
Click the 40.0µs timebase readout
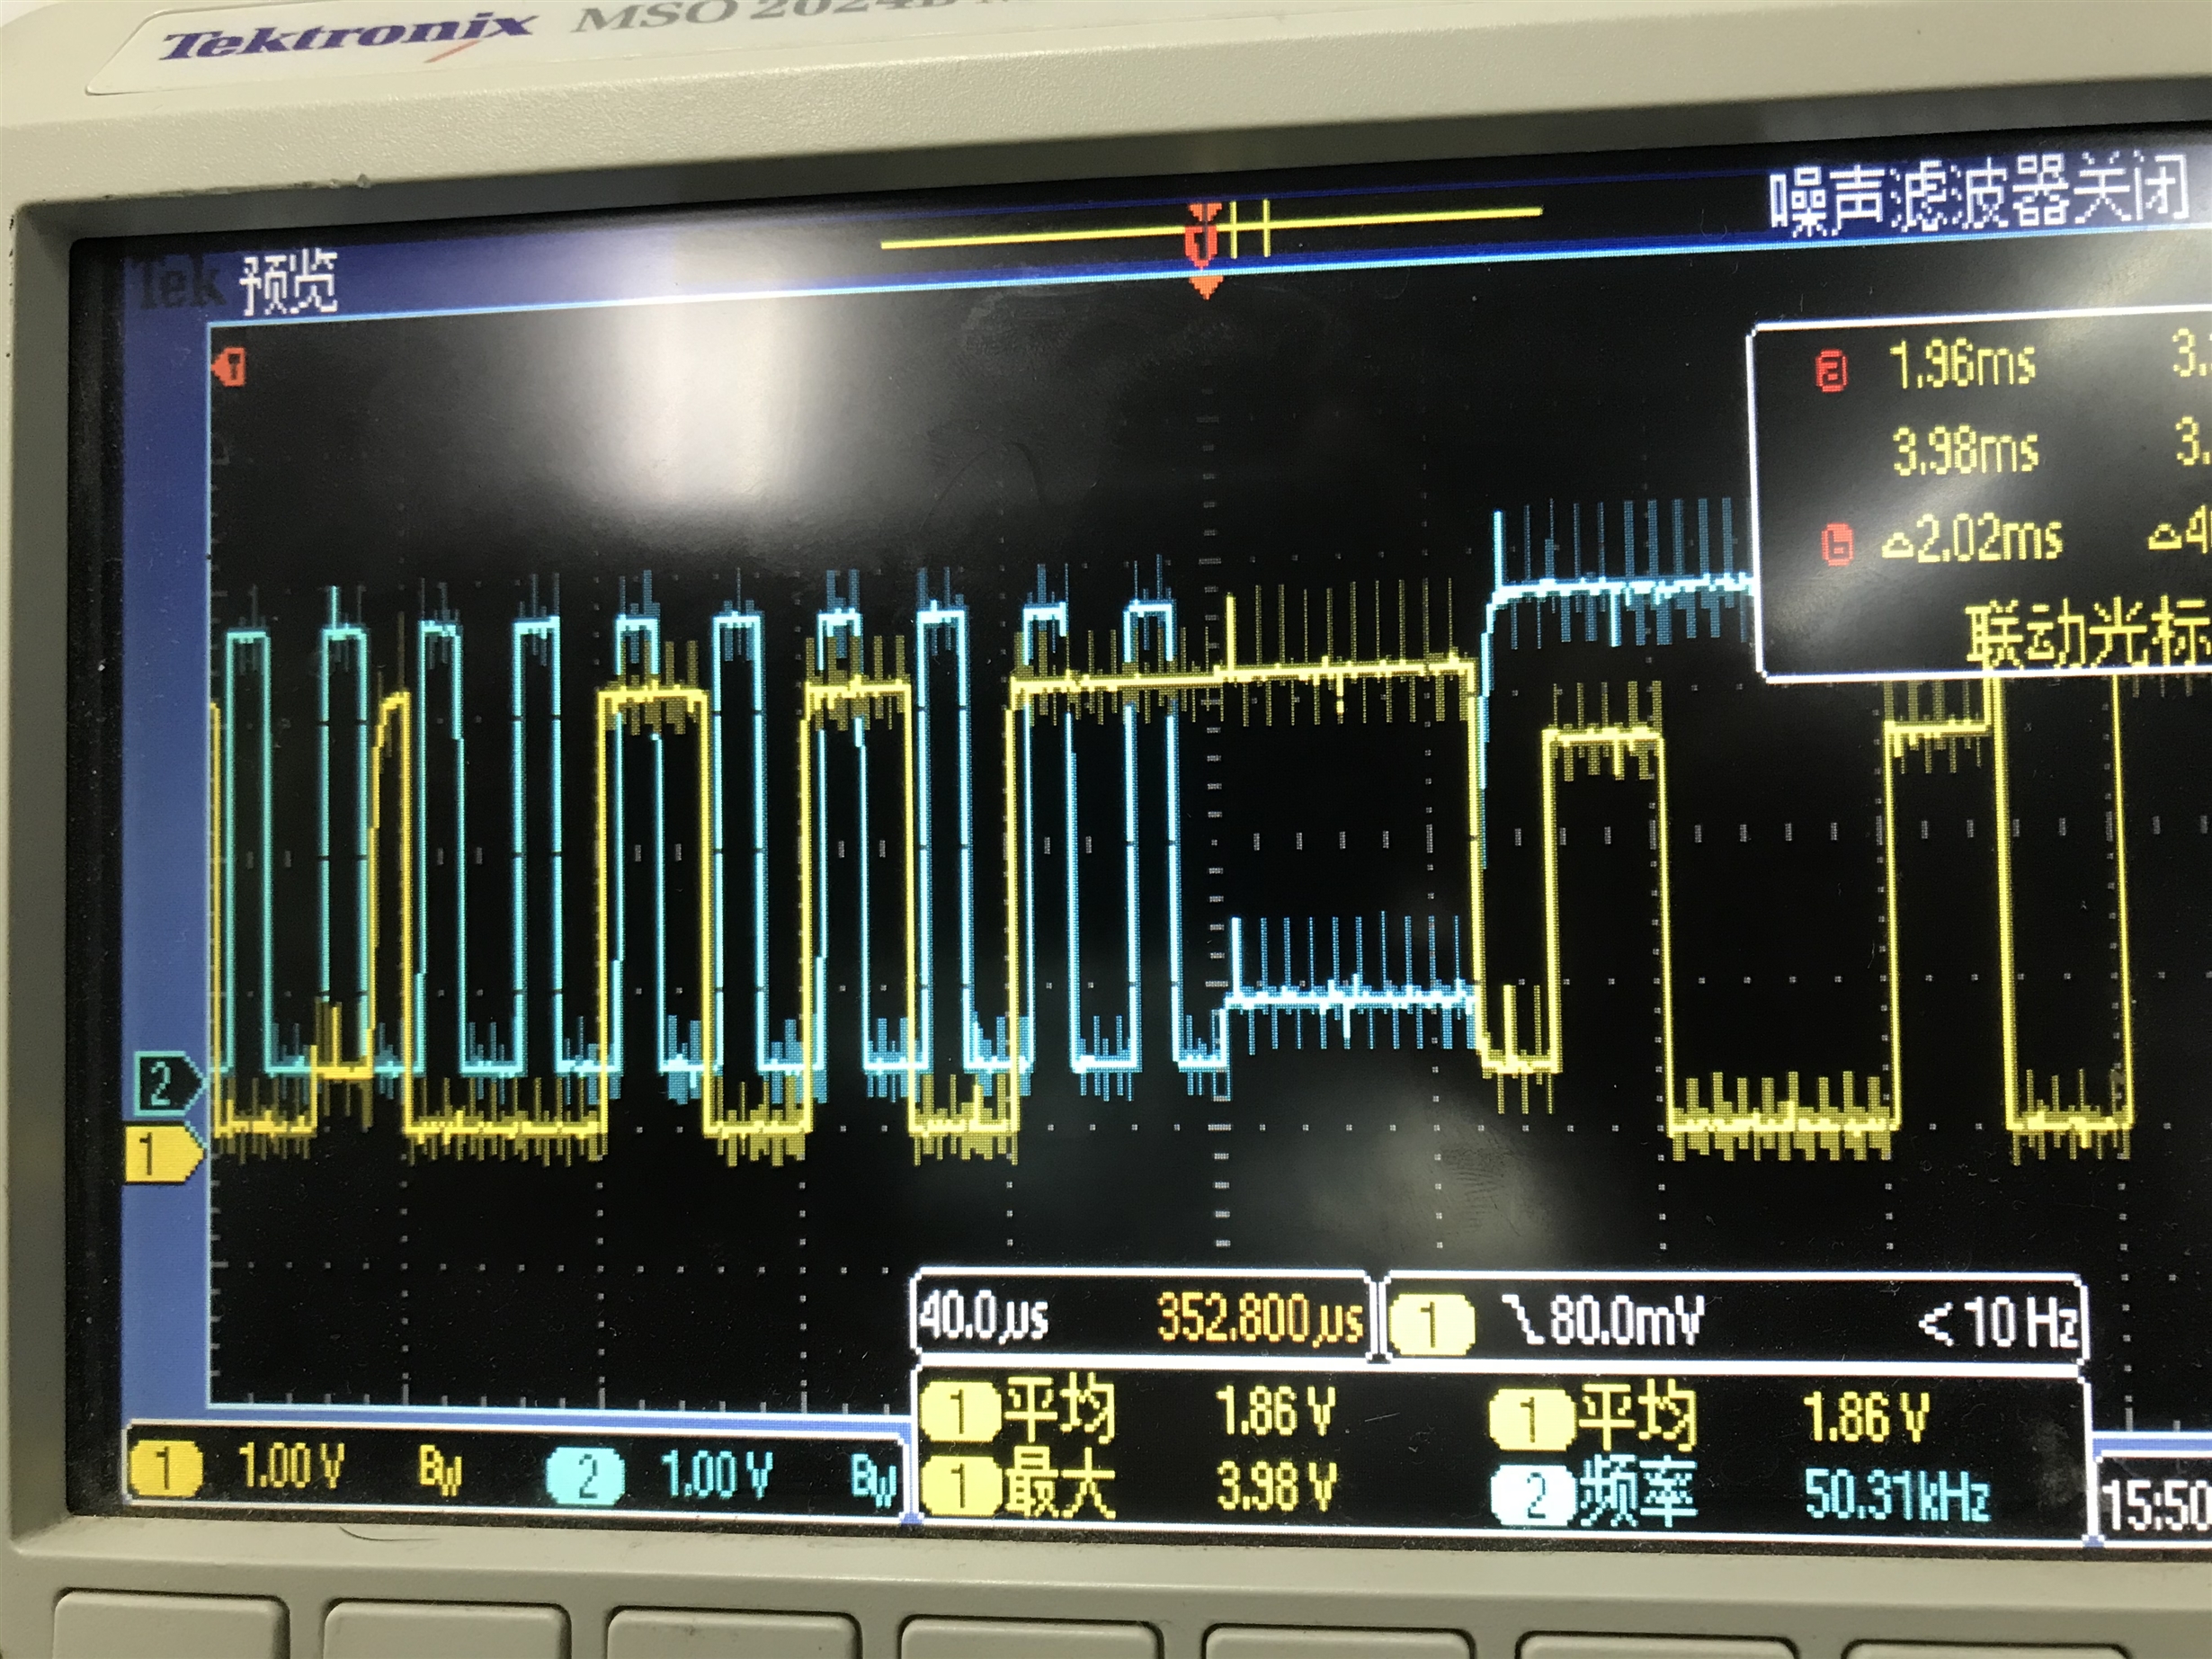(x=982, y=1317)
